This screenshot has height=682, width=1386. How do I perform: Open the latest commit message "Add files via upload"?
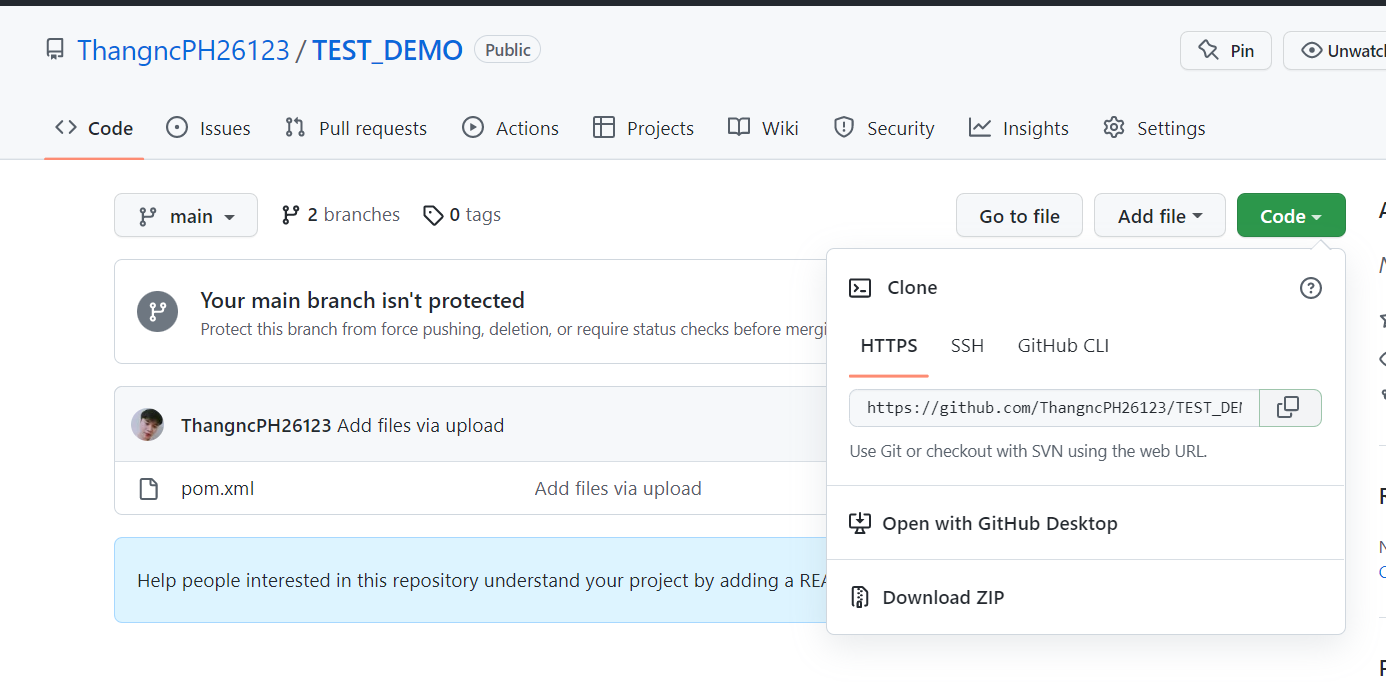click(x=420, y=425)
